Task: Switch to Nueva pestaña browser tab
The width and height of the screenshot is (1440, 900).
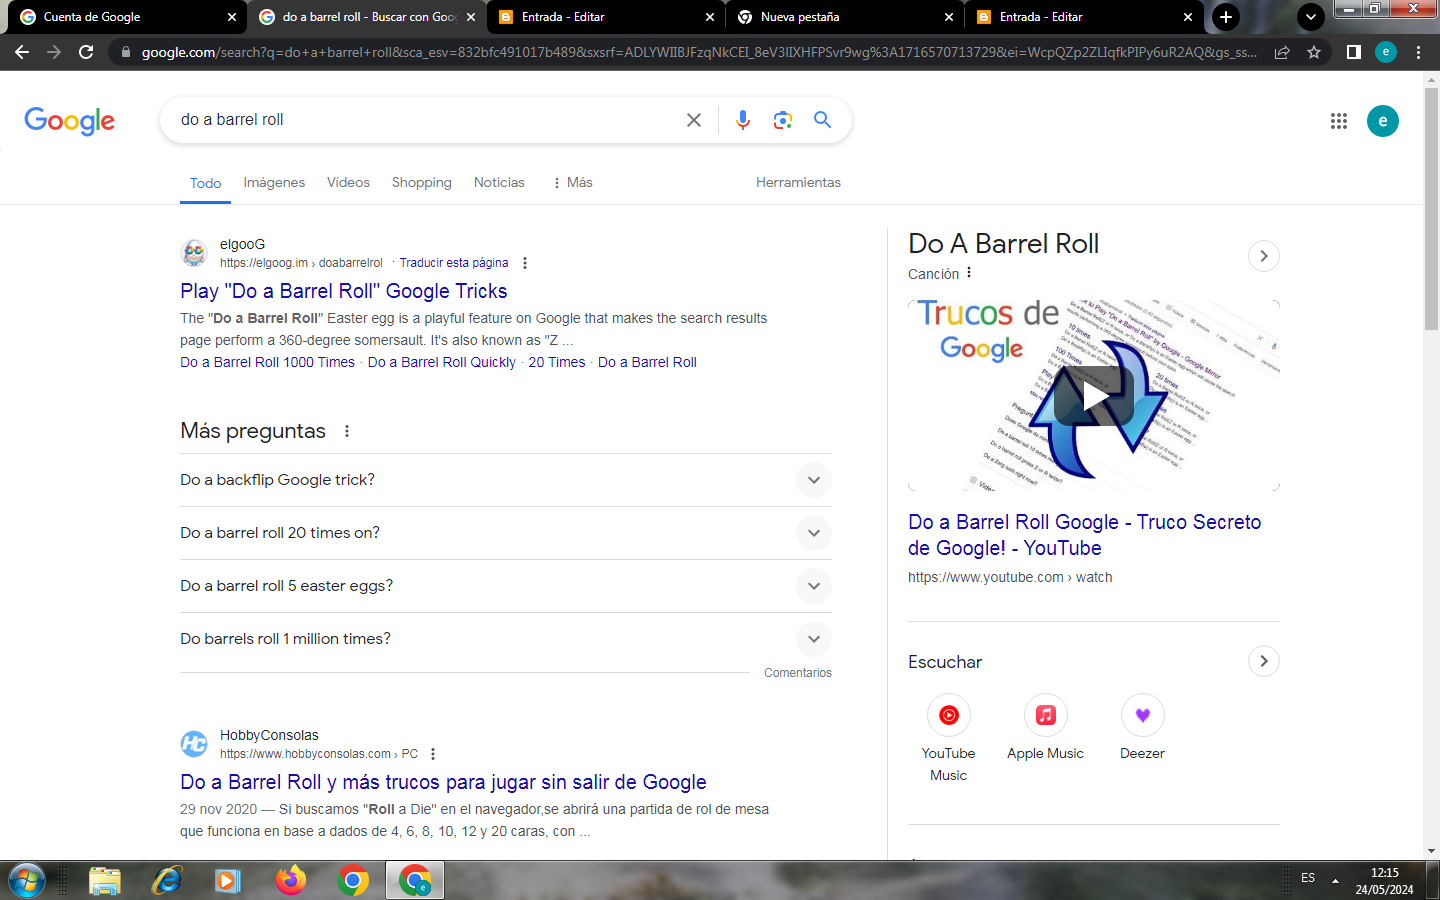Action: tap(845, 17)
